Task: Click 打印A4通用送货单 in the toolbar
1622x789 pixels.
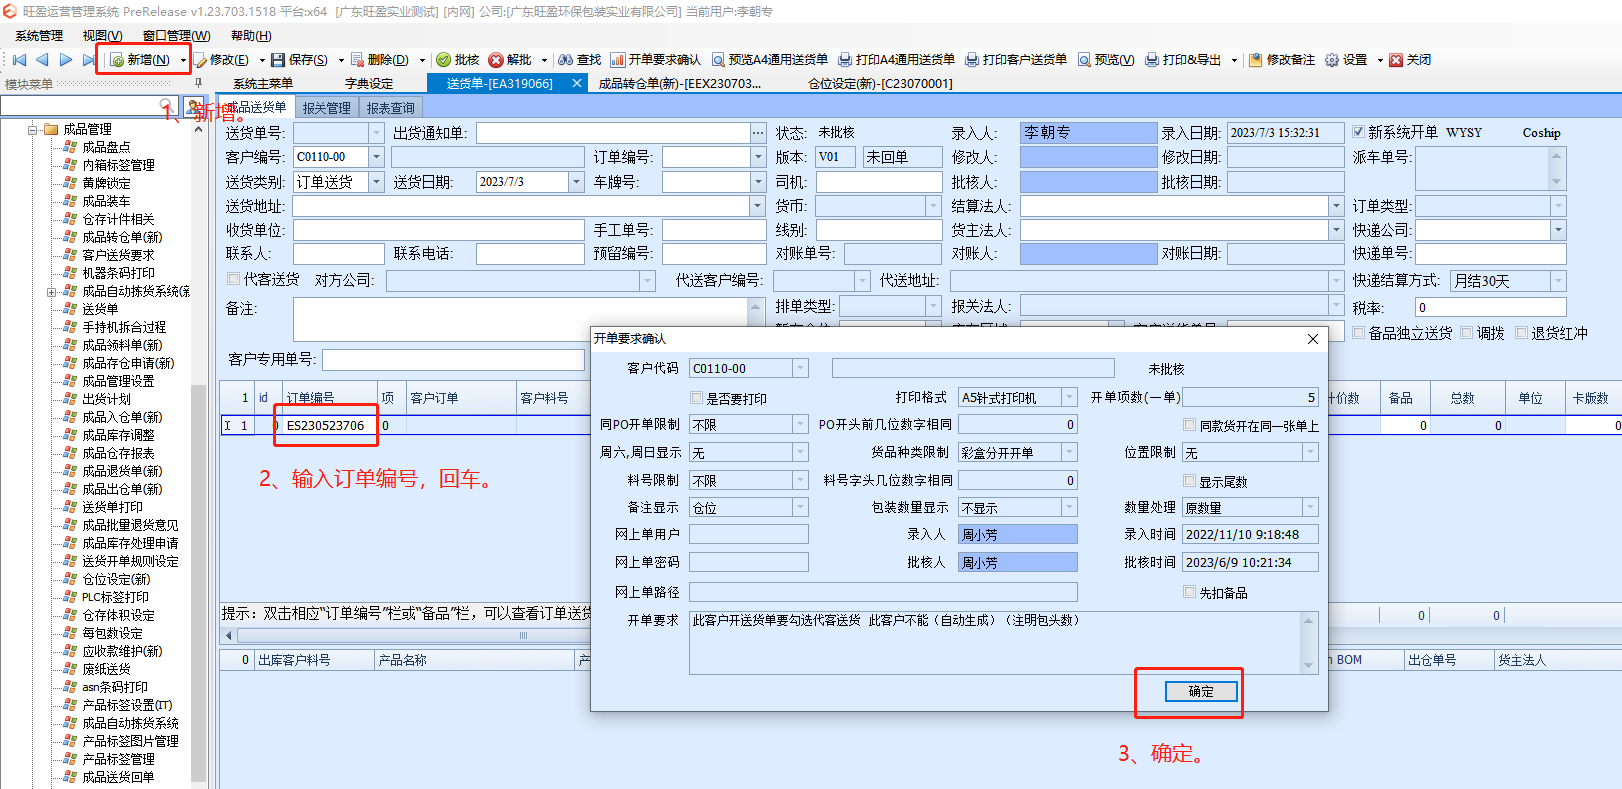Action: click(896, 60)
